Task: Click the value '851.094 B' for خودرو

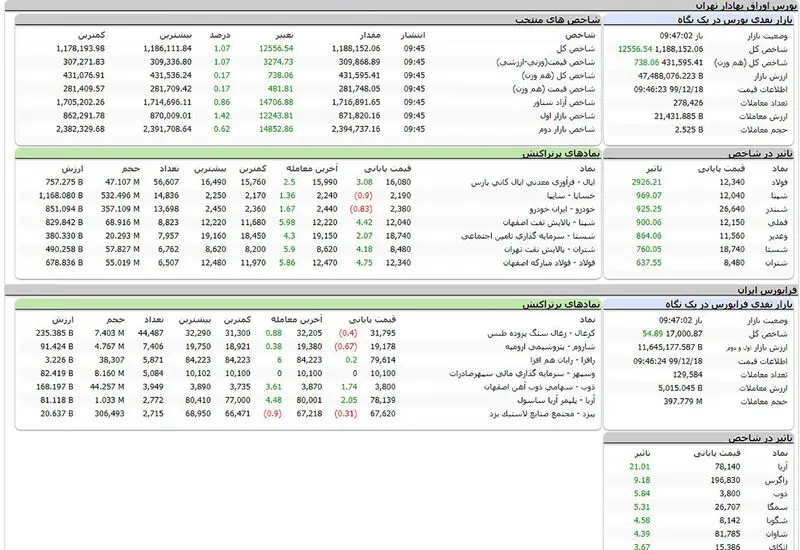Action: 64,209
